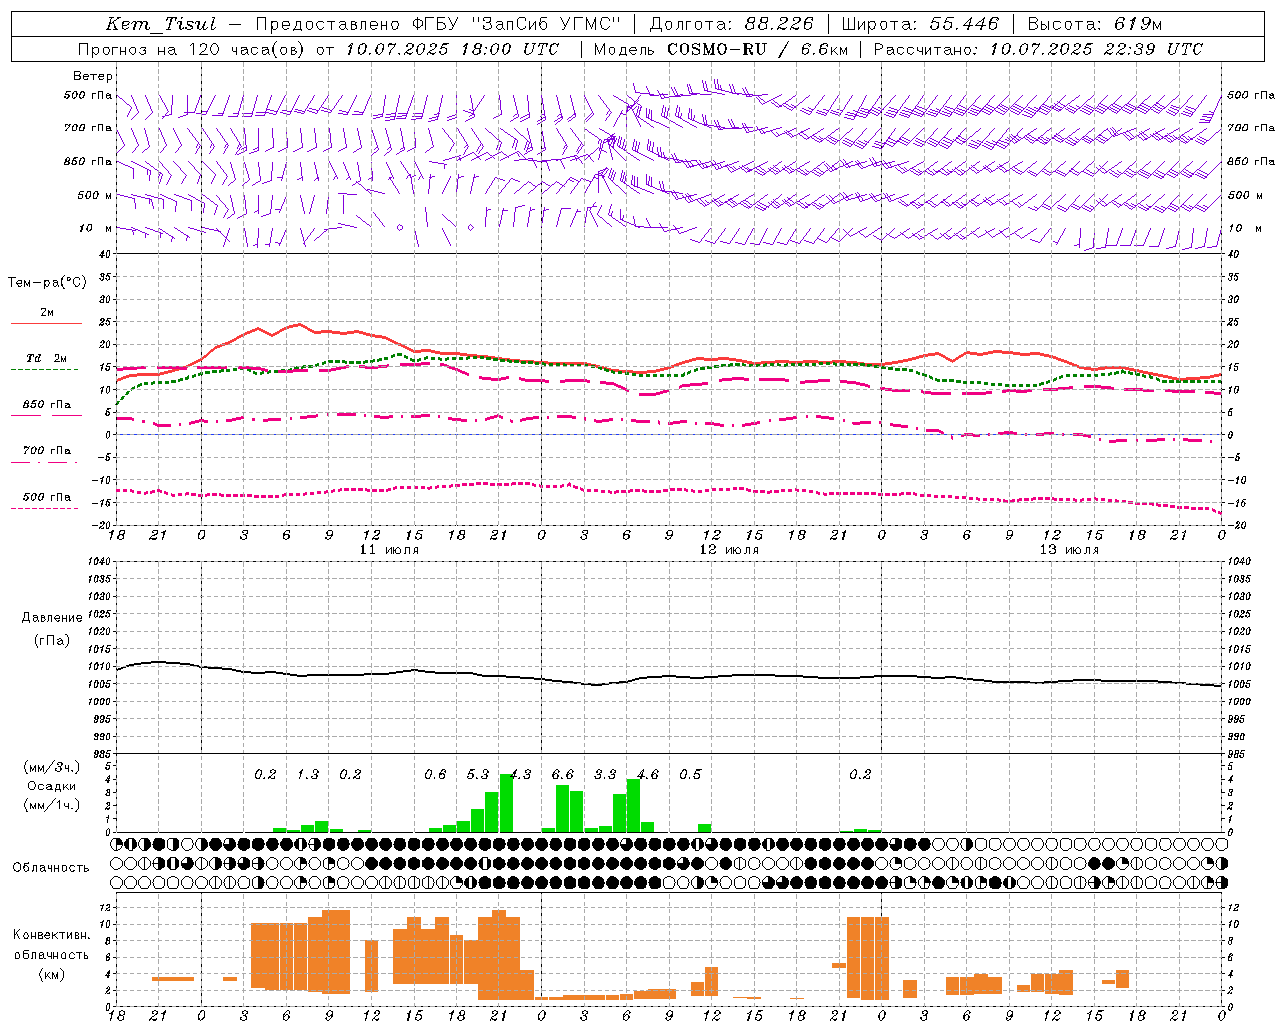
Task: Select the 'Модель COSMO-RU / 6.6км' model label
Action: coord(720,49)
